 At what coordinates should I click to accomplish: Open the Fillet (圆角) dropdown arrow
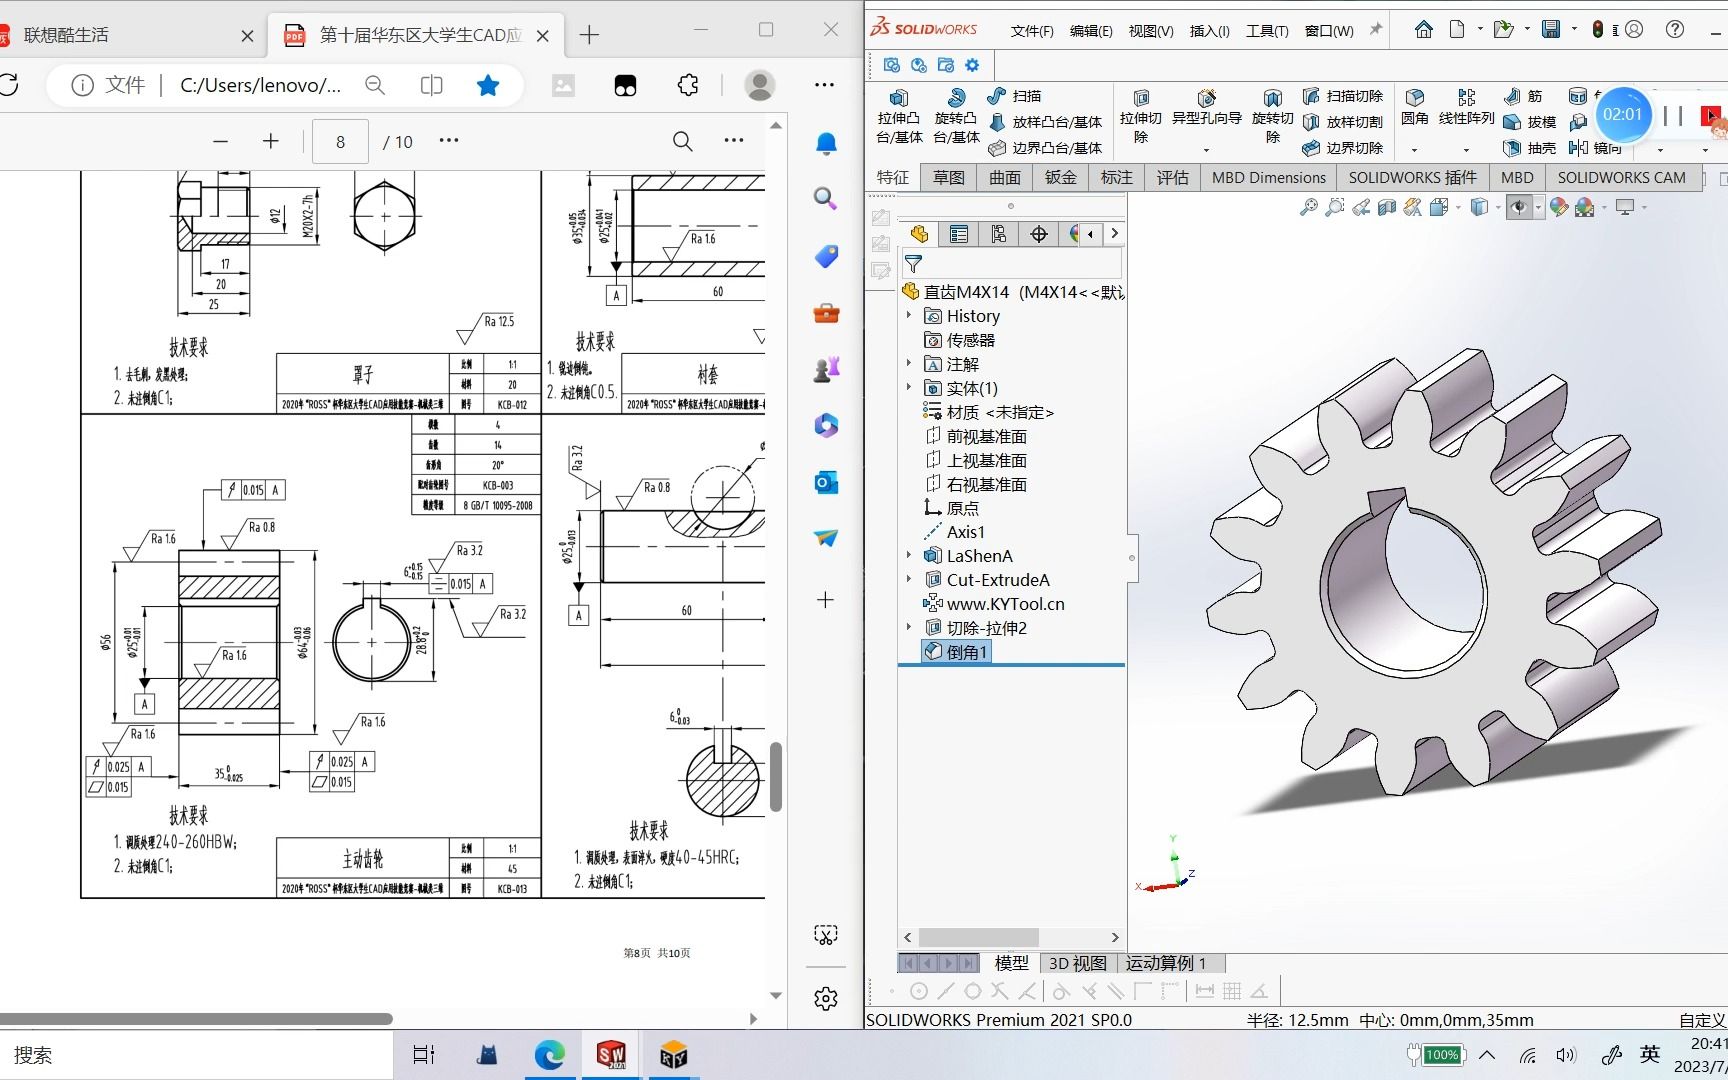point(1414,150)
